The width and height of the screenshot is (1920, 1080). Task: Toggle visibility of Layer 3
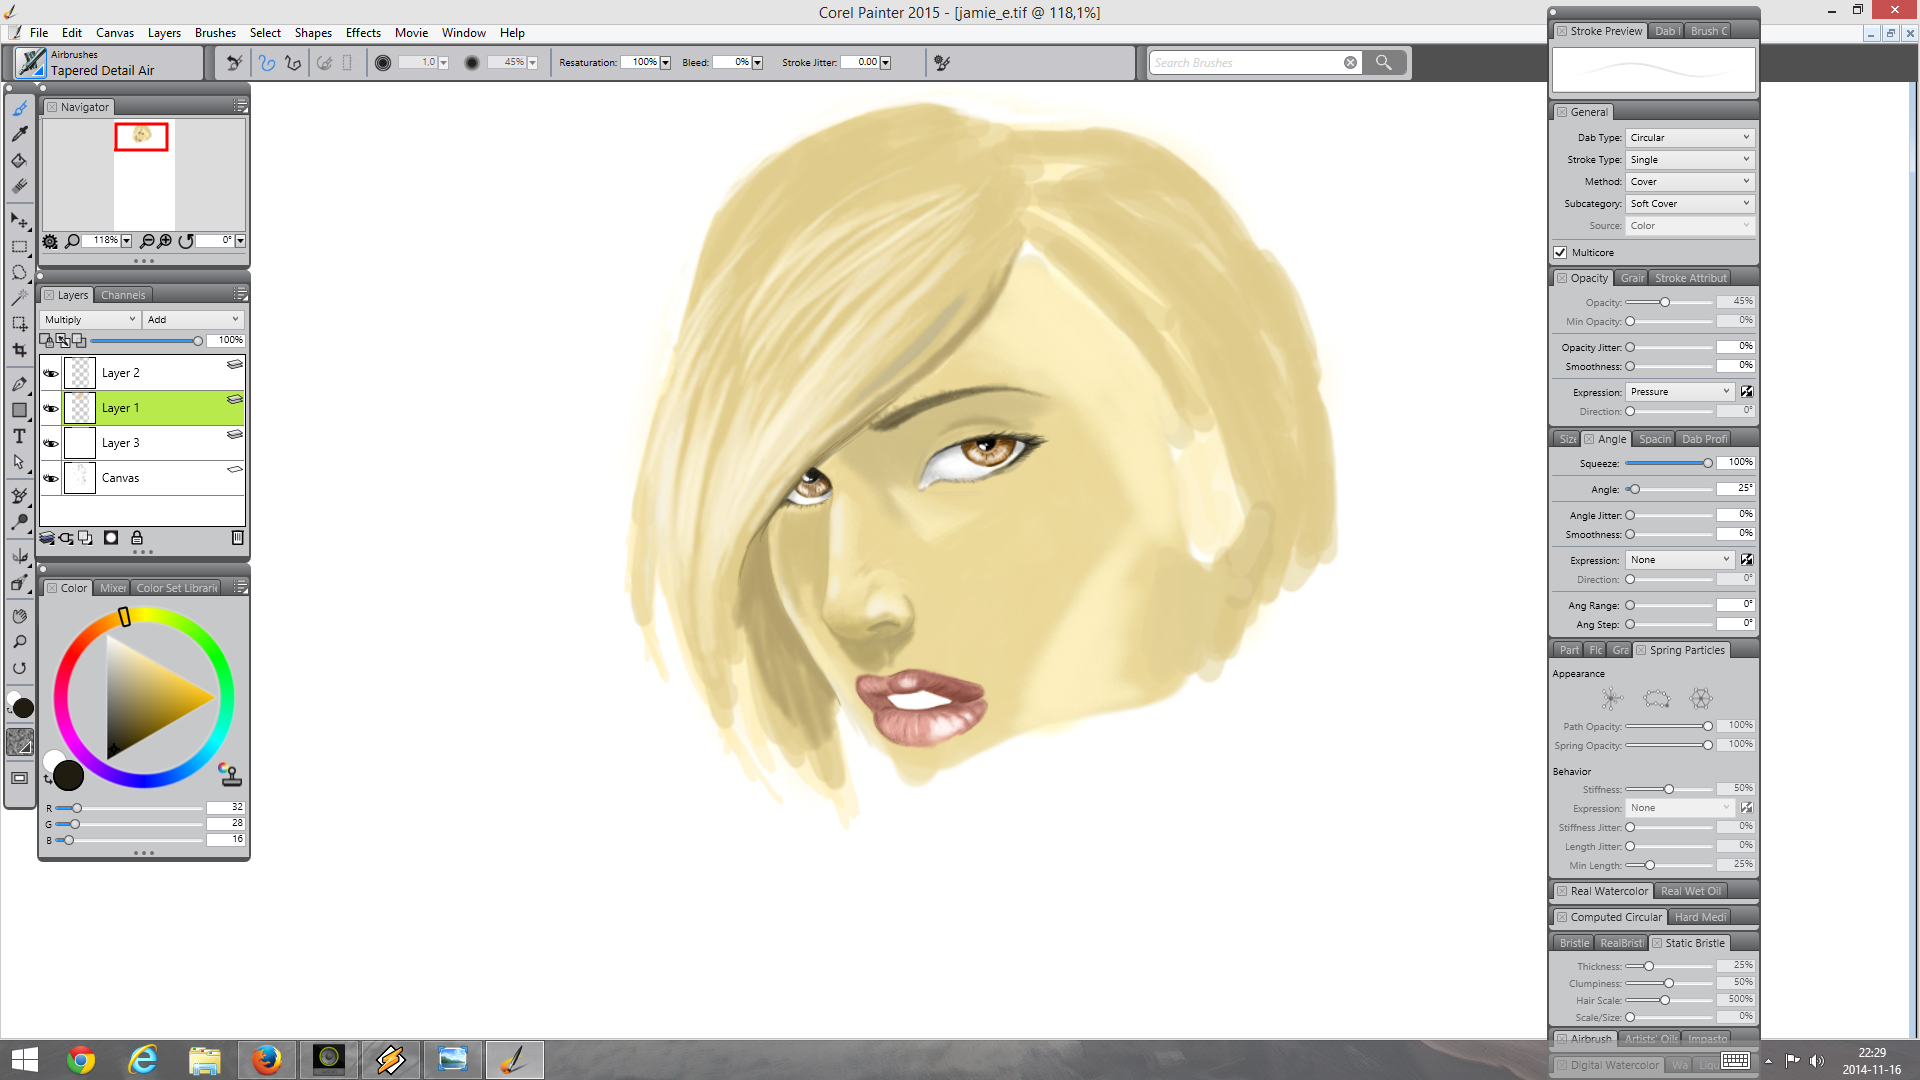[x=50, y=443]
